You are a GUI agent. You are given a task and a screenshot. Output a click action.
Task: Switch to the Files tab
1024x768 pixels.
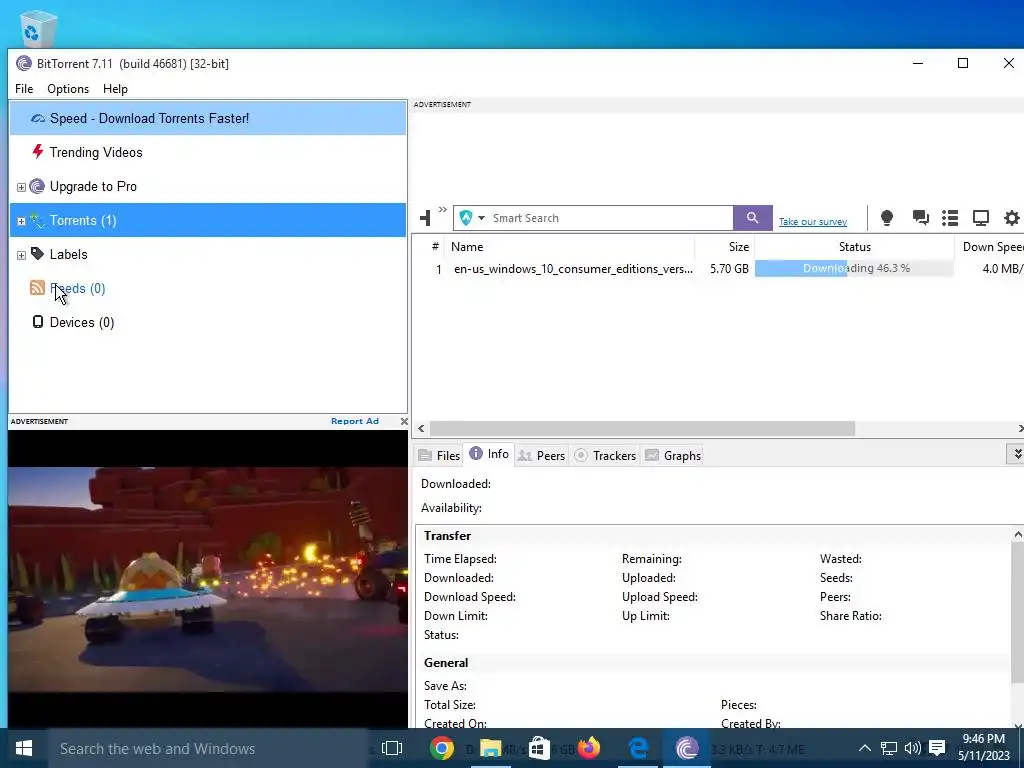(x=439, y=455)
